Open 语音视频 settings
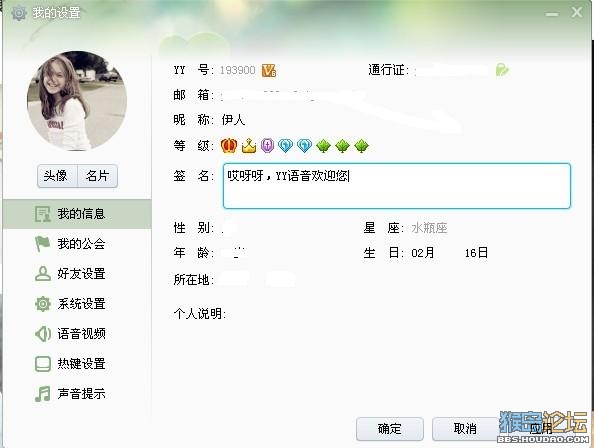 [x=77, y=334]
